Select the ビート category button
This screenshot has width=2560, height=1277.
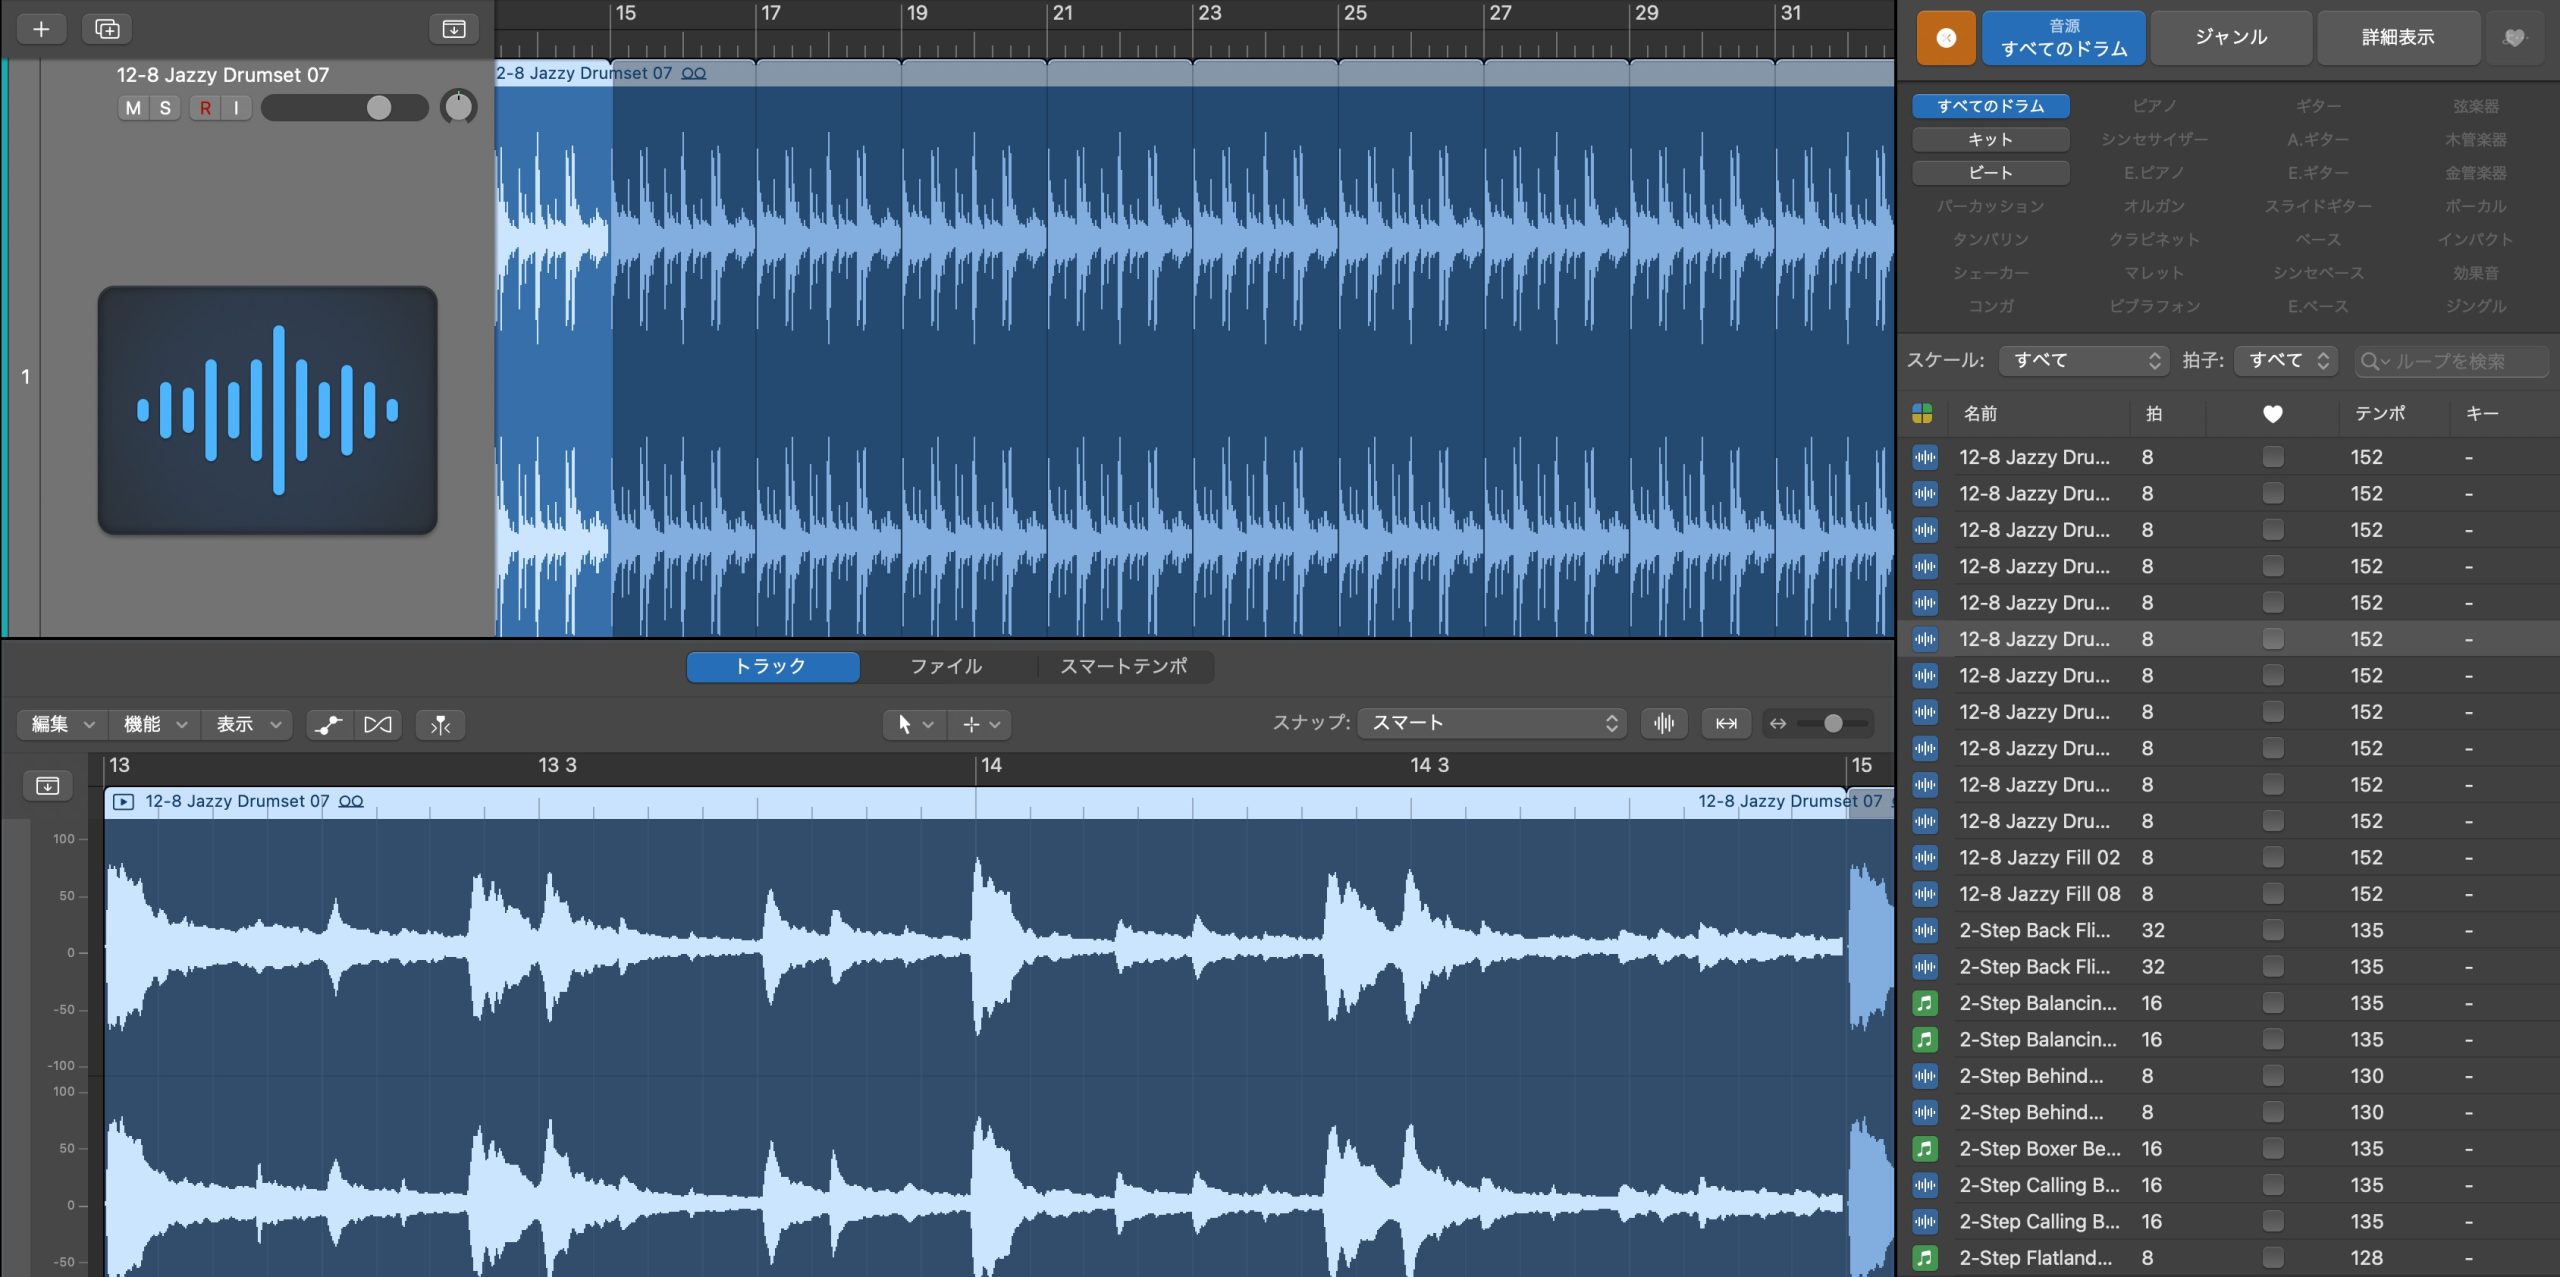pos(1991,173)
